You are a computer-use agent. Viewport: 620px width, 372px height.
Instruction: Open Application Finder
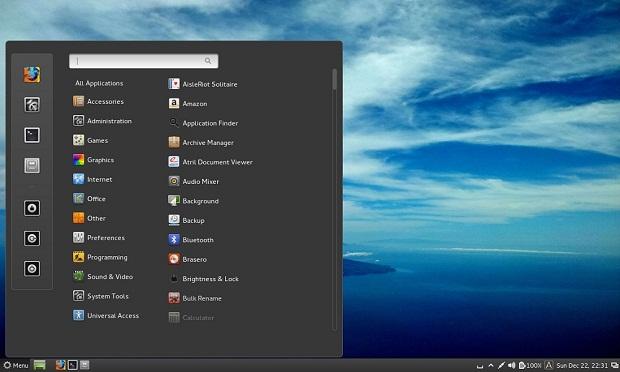coord(203,123)
